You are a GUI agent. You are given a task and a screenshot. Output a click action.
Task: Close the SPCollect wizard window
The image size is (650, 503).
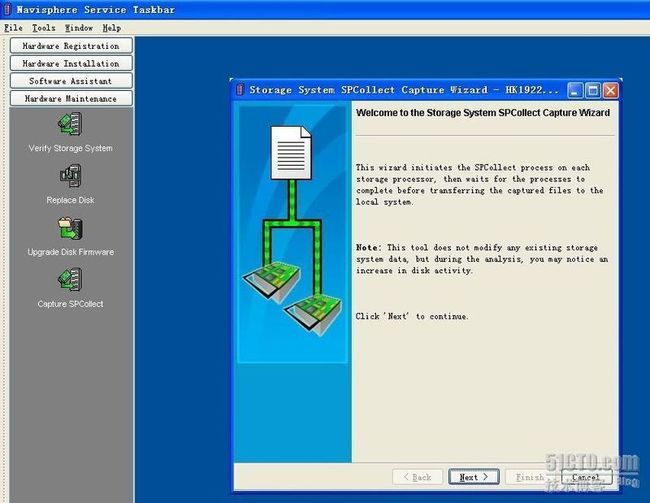point(611,90)
